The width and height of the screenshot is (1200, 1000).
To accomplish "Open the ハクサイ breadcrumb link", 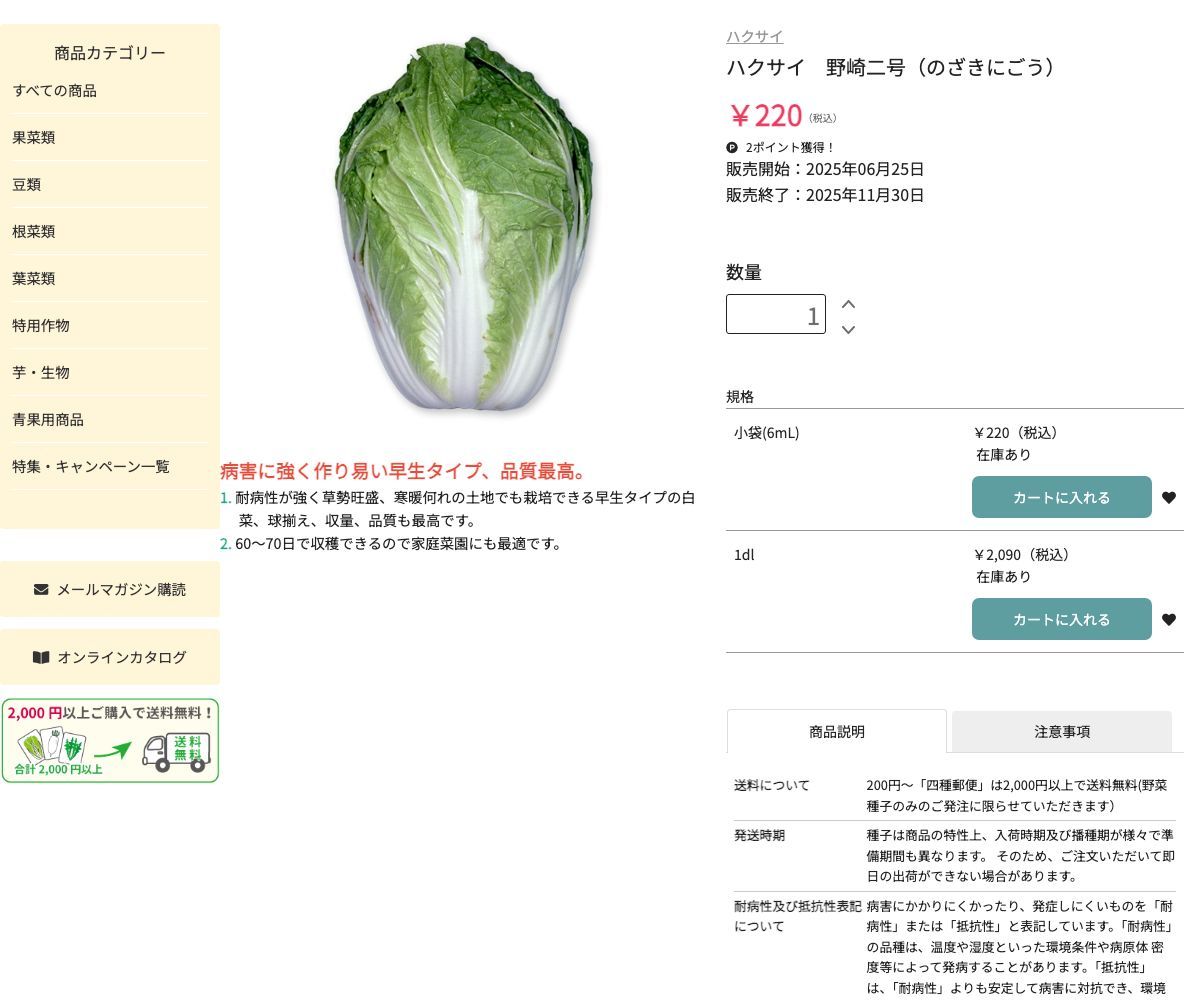I will (754, 37).
